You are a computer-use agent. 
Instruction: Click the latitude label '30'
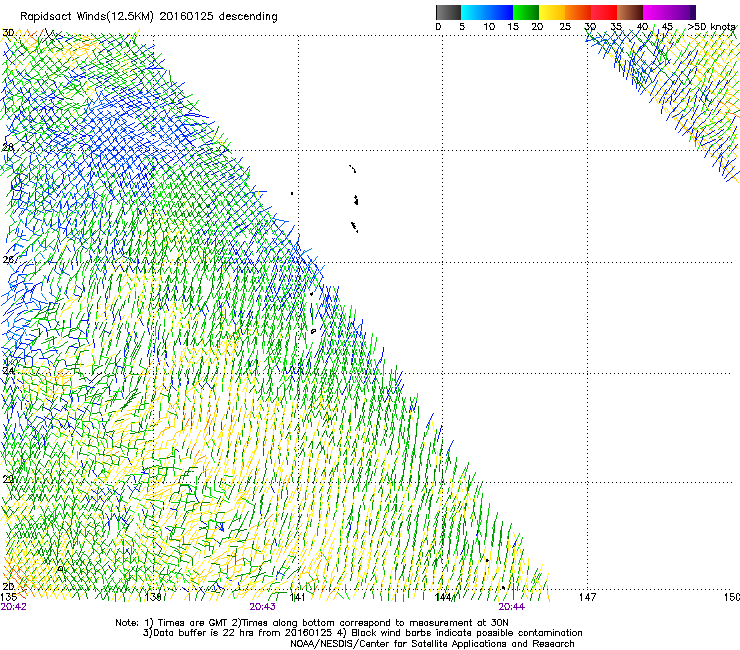(8, 33)
